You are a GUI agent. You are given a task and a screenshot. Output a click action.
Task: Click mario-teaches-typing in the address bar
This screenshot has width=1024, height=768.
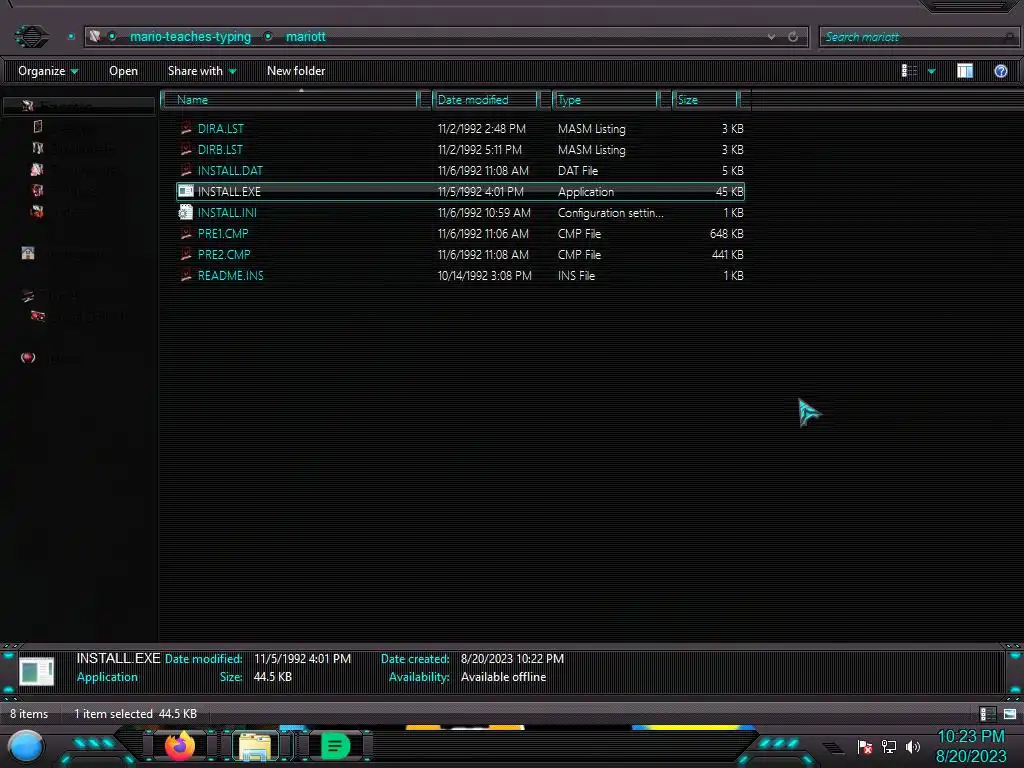190,37
